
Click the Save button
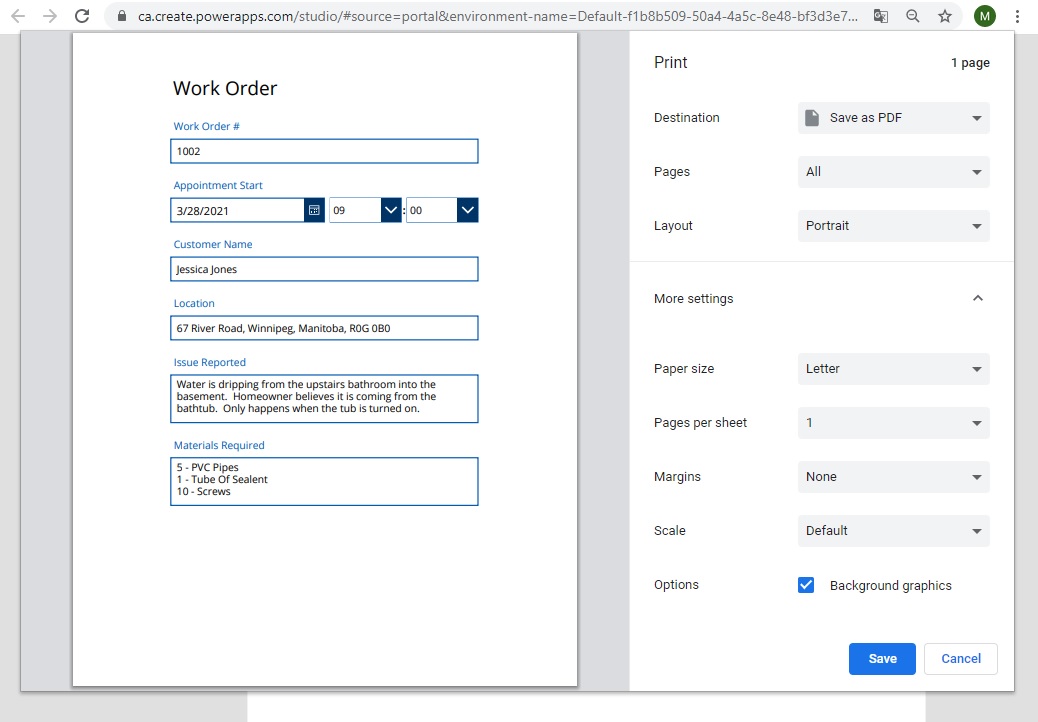(x=882, y=659)
